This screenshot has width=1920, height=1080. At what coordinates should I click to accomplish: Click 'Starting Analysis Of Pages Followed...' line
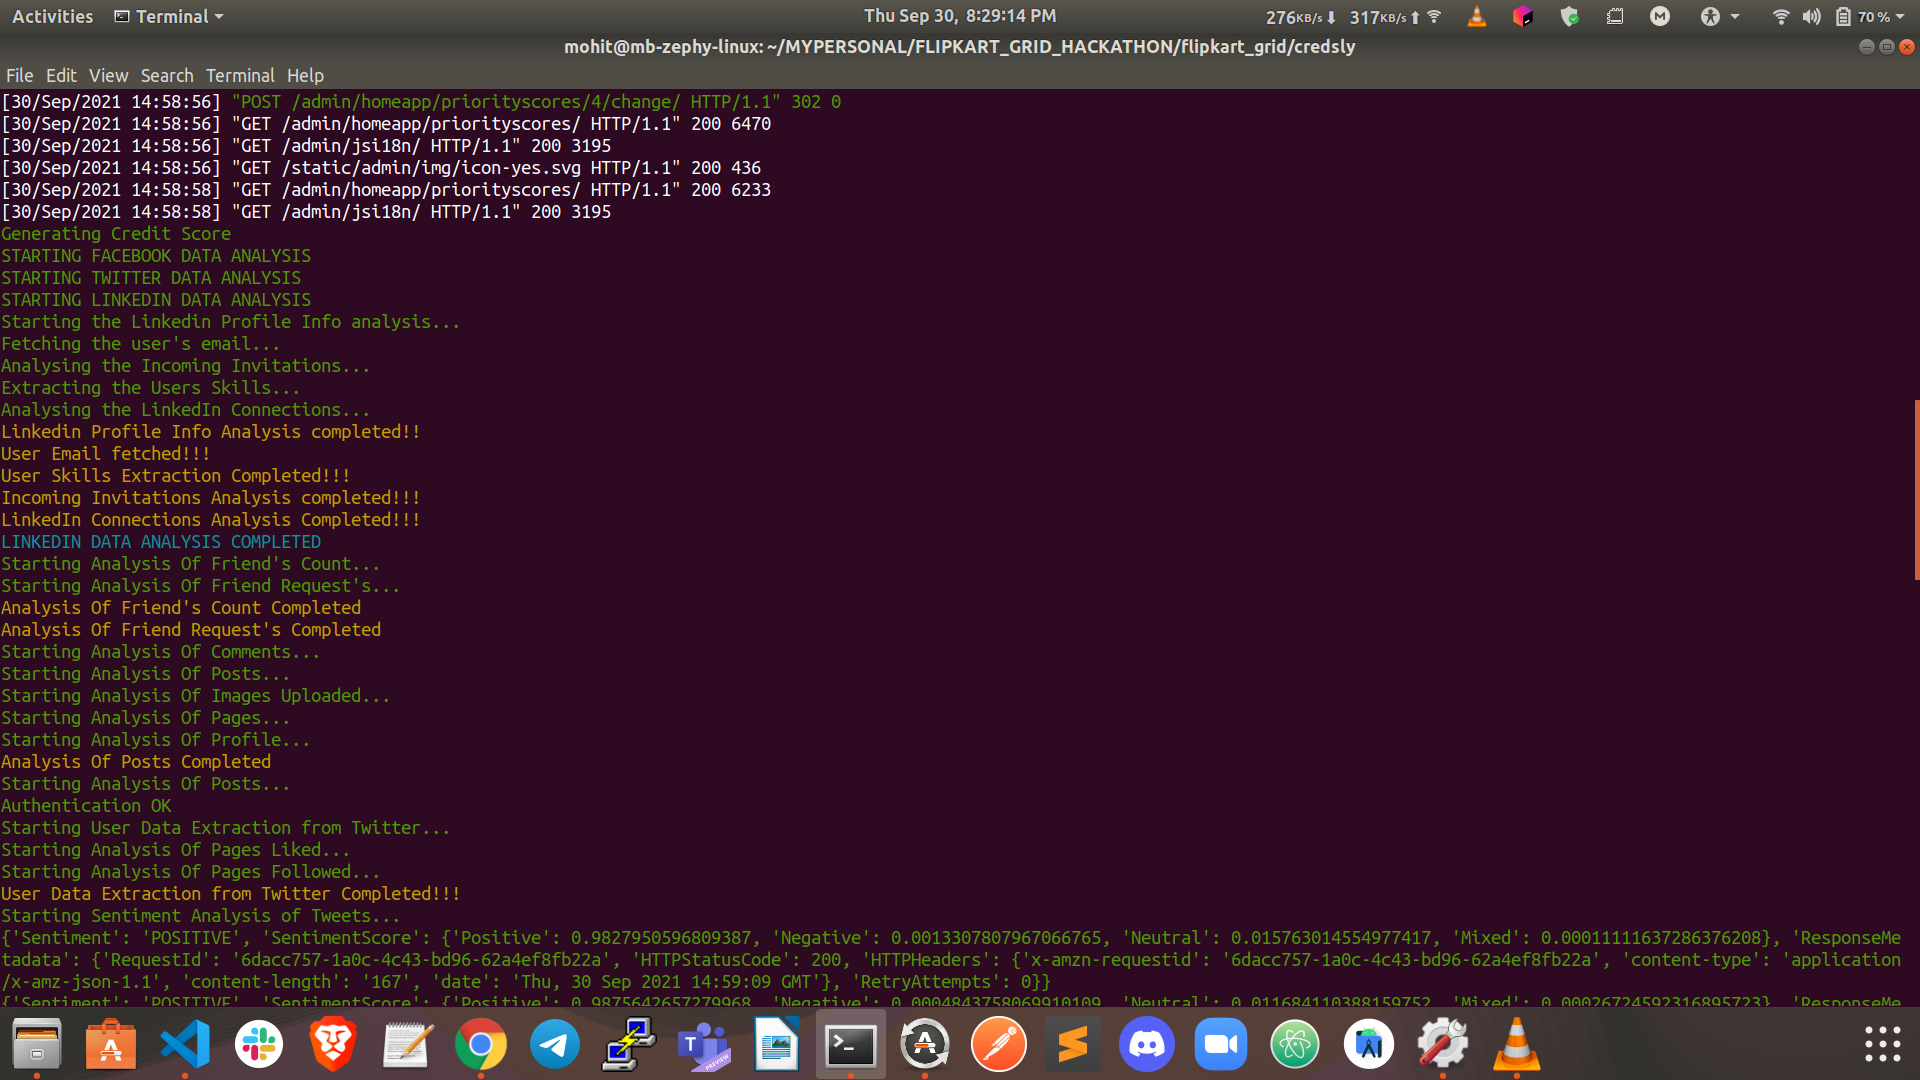[191, 872]
